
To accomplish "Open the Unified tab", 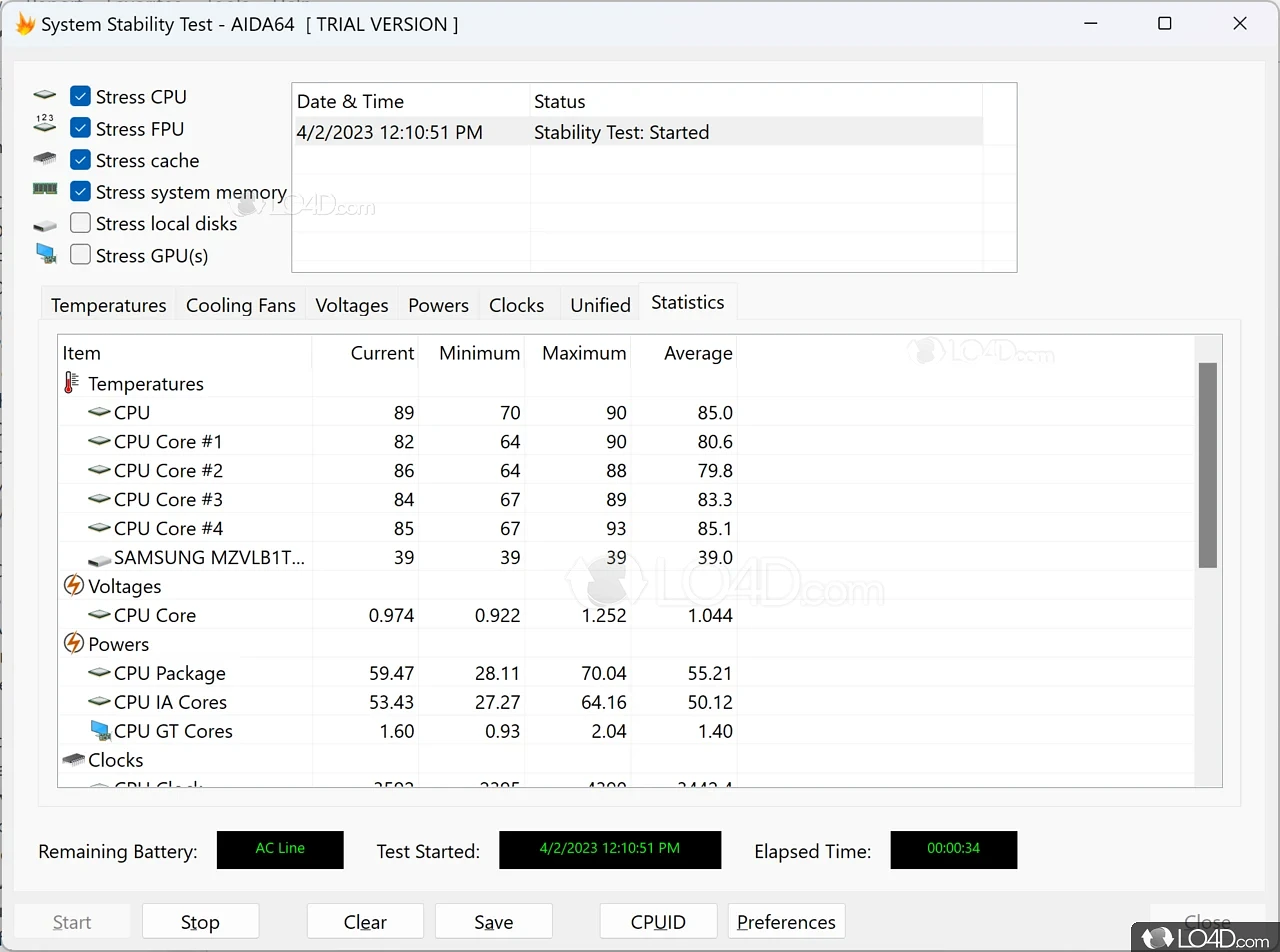I will point(600,305).
